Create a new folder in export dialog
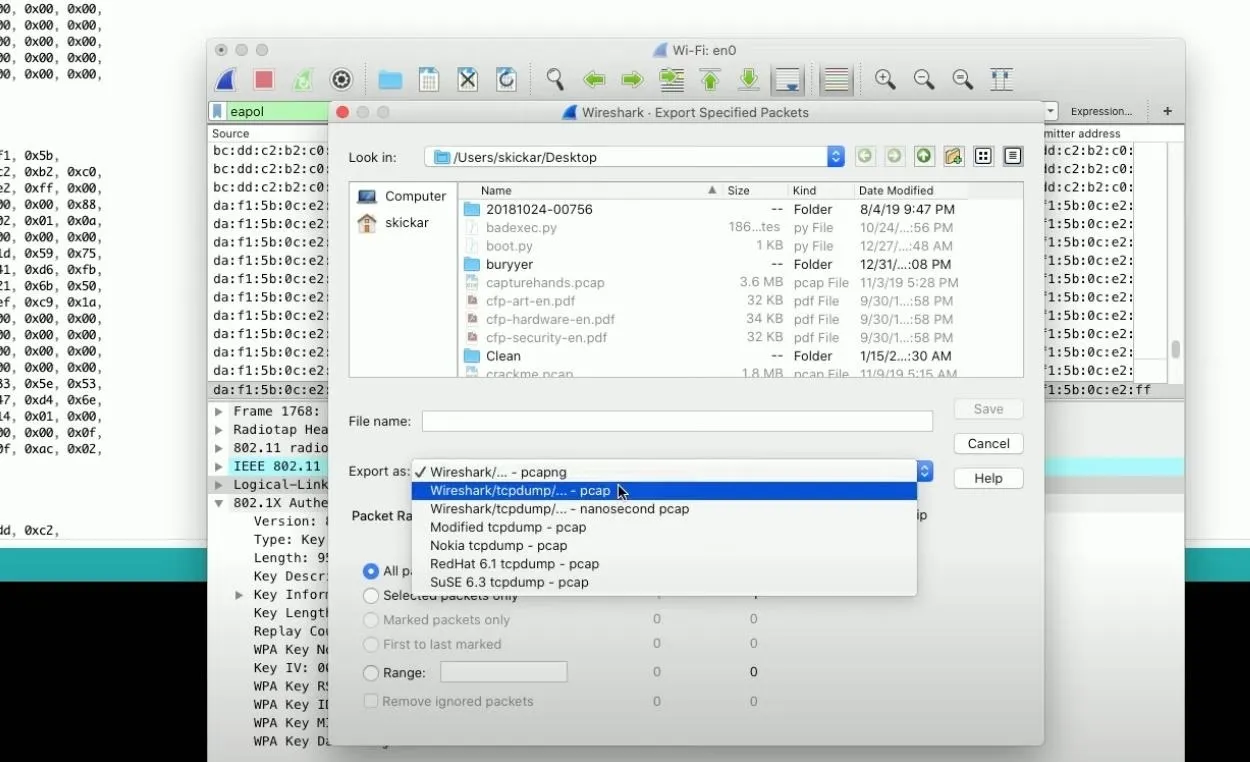The height and width of the screenshot is (762, 1250). [953, 156]
